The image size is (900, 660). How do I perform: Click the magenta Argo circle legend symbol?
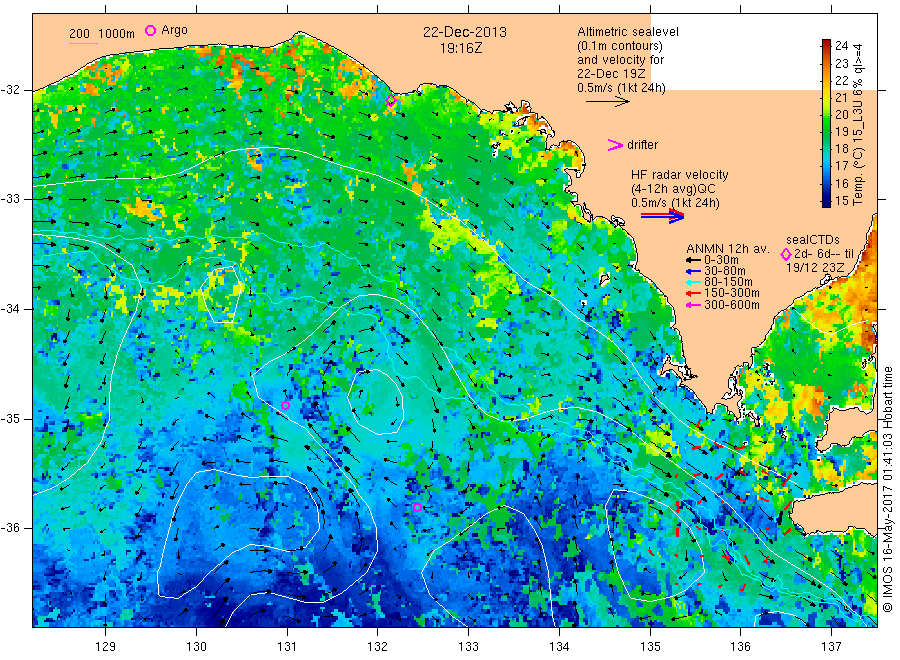pyautogui.click(x=150, y=30)
